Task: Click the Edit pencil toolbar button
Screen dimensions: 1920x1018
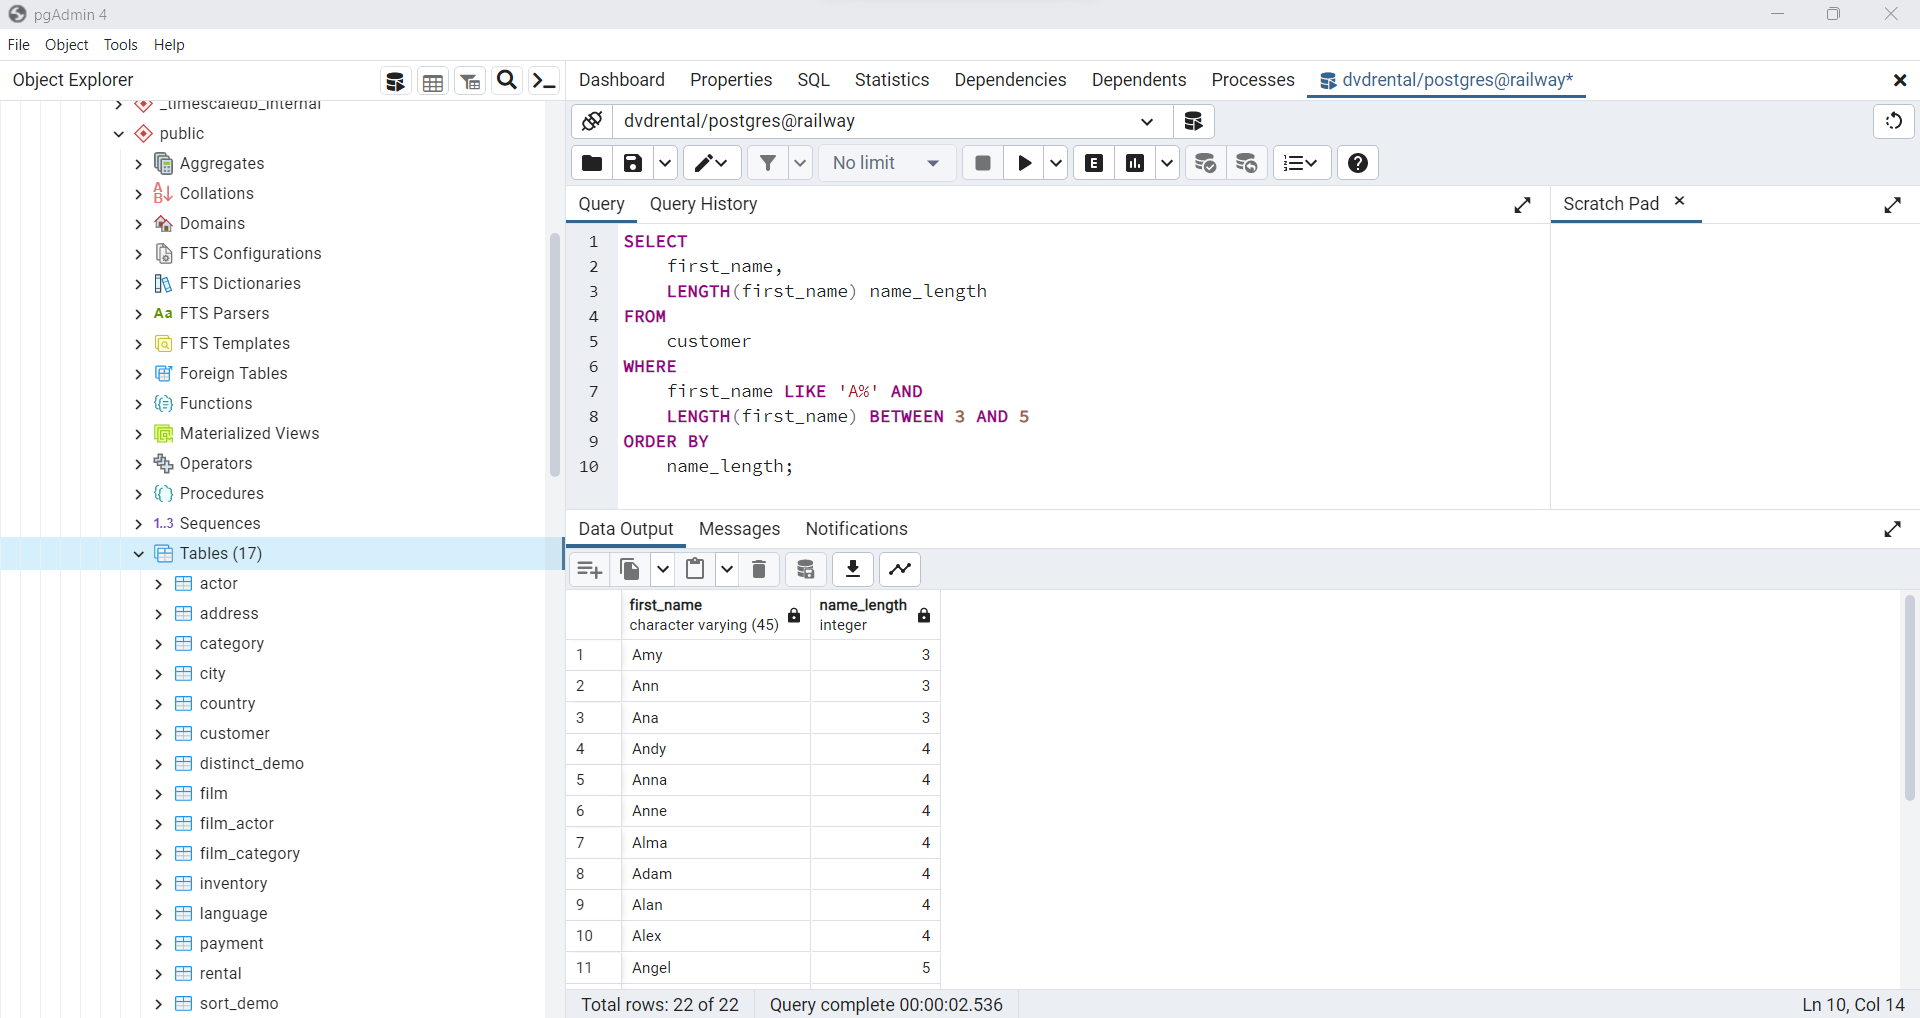Action: (712, 163)
